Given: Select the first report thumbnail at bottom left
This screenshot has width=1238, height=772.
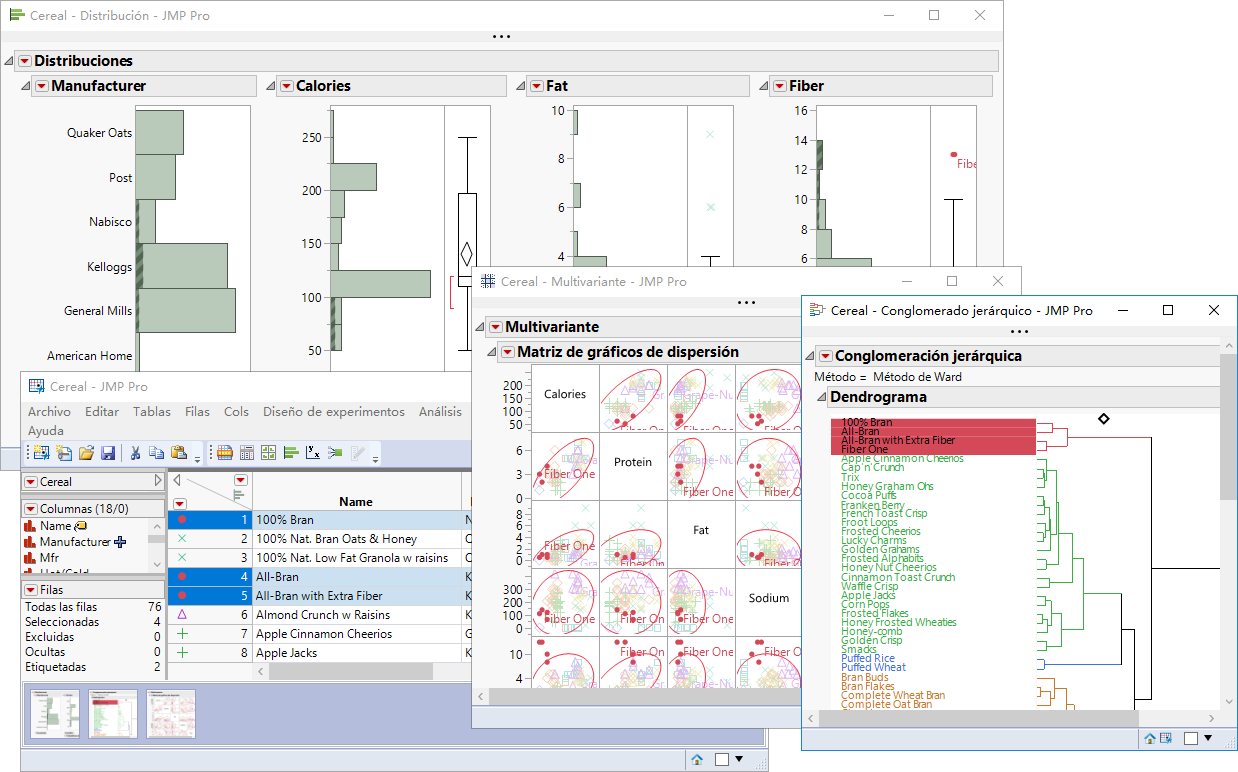Looking at the screenshot, I should (x=53, y=713).
